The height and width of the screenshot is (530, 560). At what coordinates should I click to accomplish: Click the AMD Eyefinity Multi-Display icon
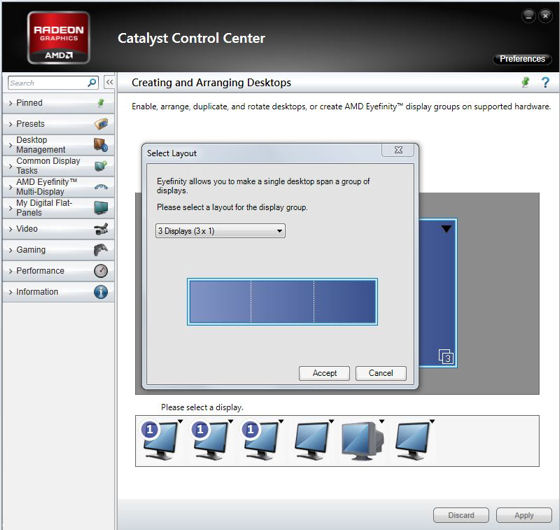[x=101, y=187]
